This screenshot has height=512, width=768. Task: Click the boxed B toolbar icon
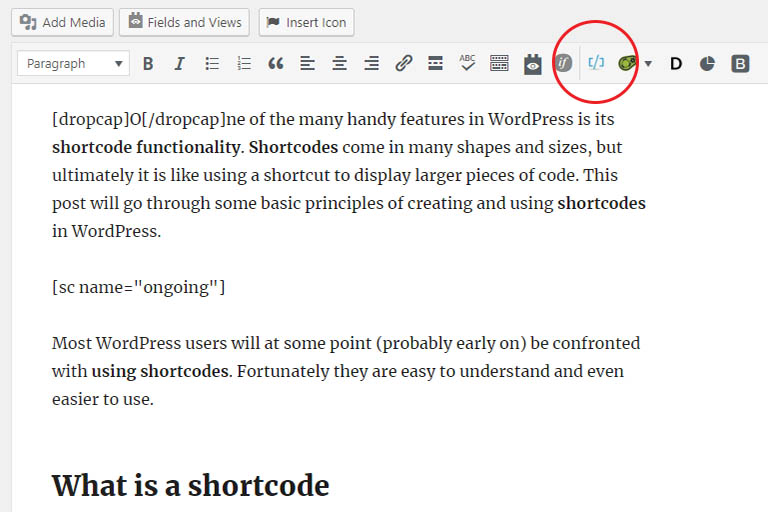[x=740, y=64]
